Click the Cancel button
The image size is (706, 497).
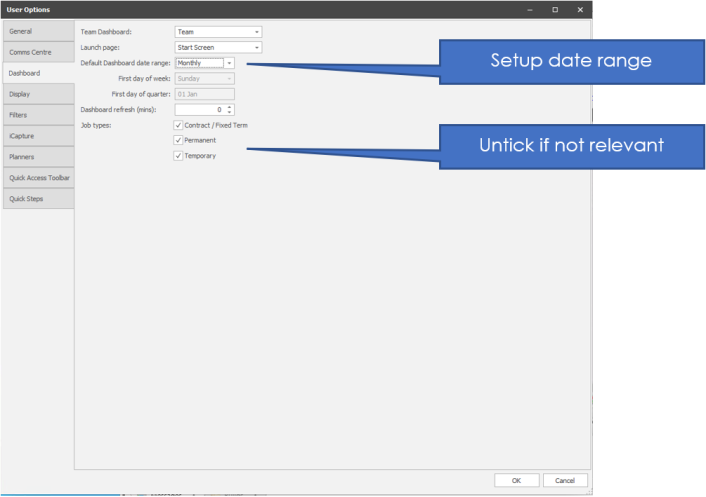[x=565, y=480]
